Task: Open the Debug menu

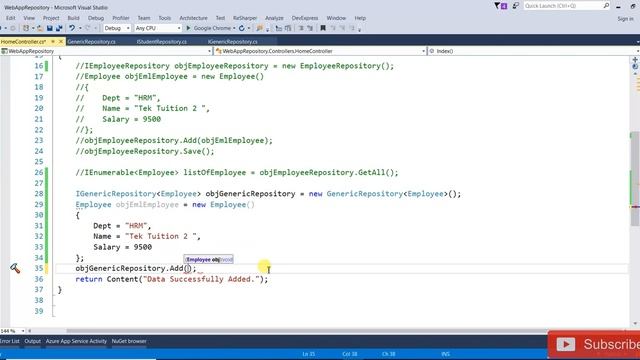Action: tap(96, 18)
